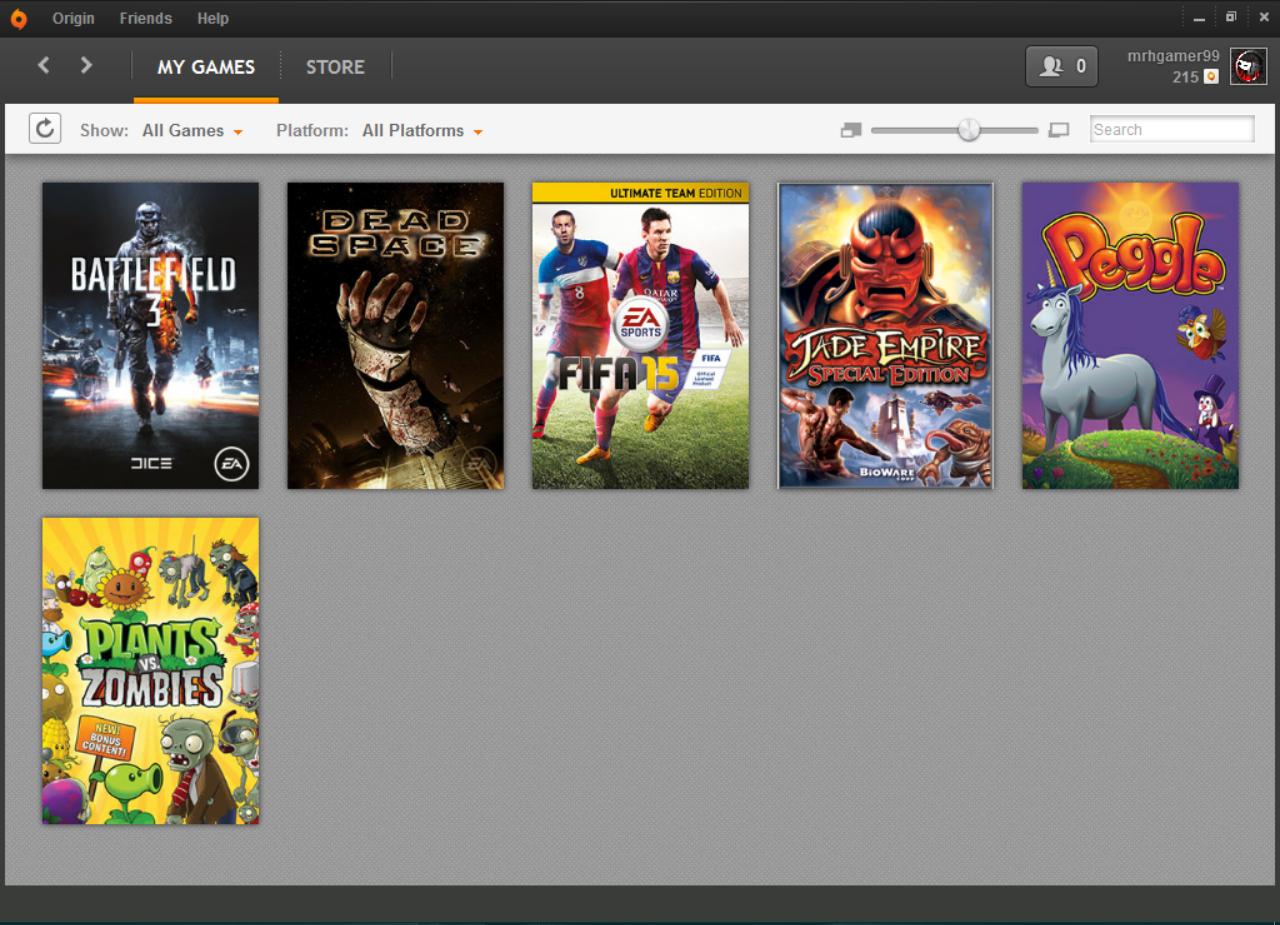Select the Jade Empire Special Edition cover
This screenshot has height=925, width=1280.
pos(886,336)
